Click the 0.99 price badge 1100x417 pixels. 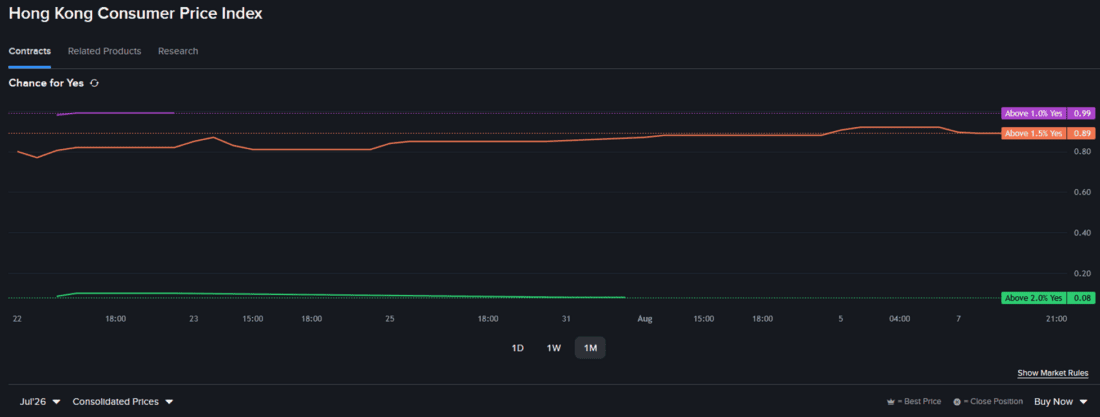pos(1081,113)
